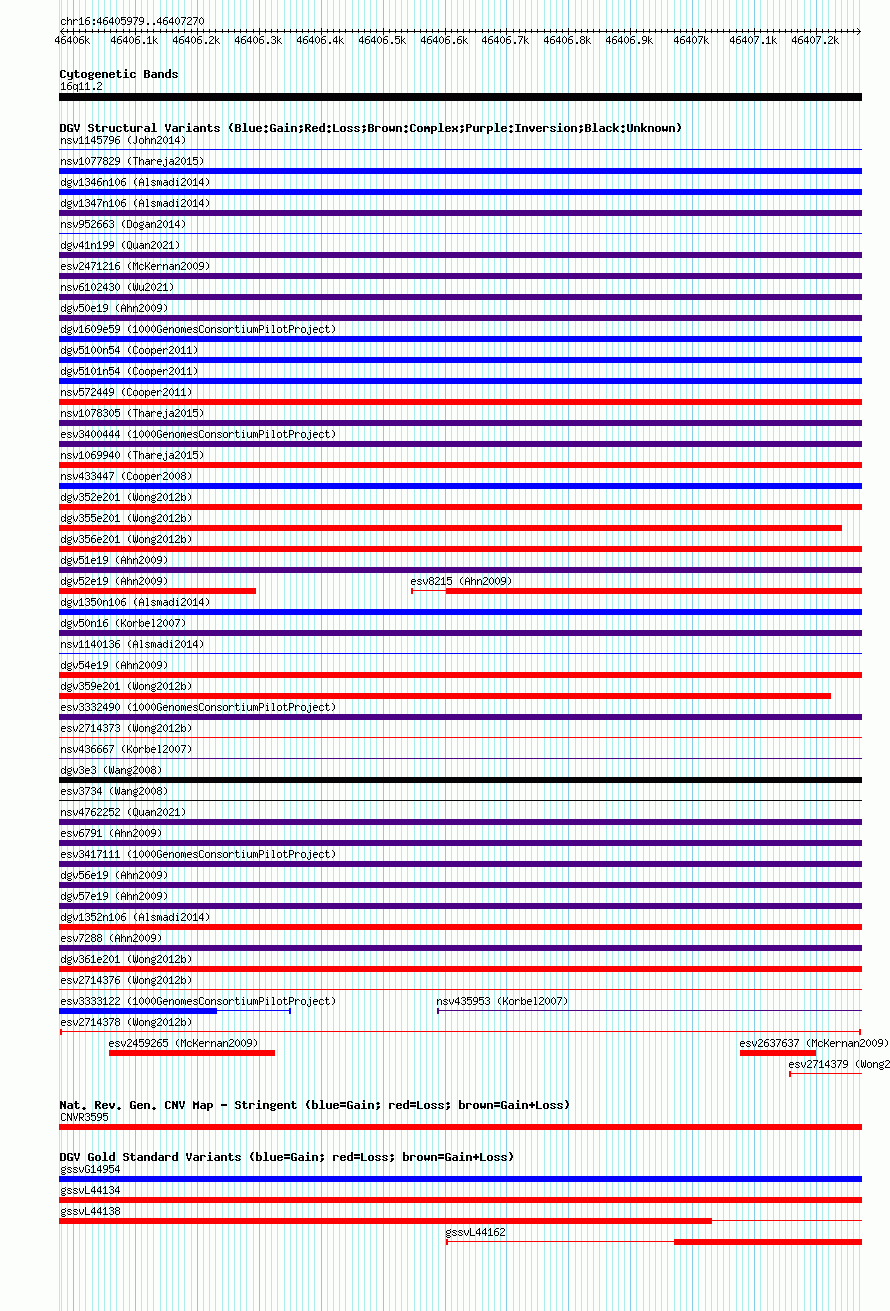
Task: Open dgv57e19 (Ahn2009) label
Action: [114, 896]
